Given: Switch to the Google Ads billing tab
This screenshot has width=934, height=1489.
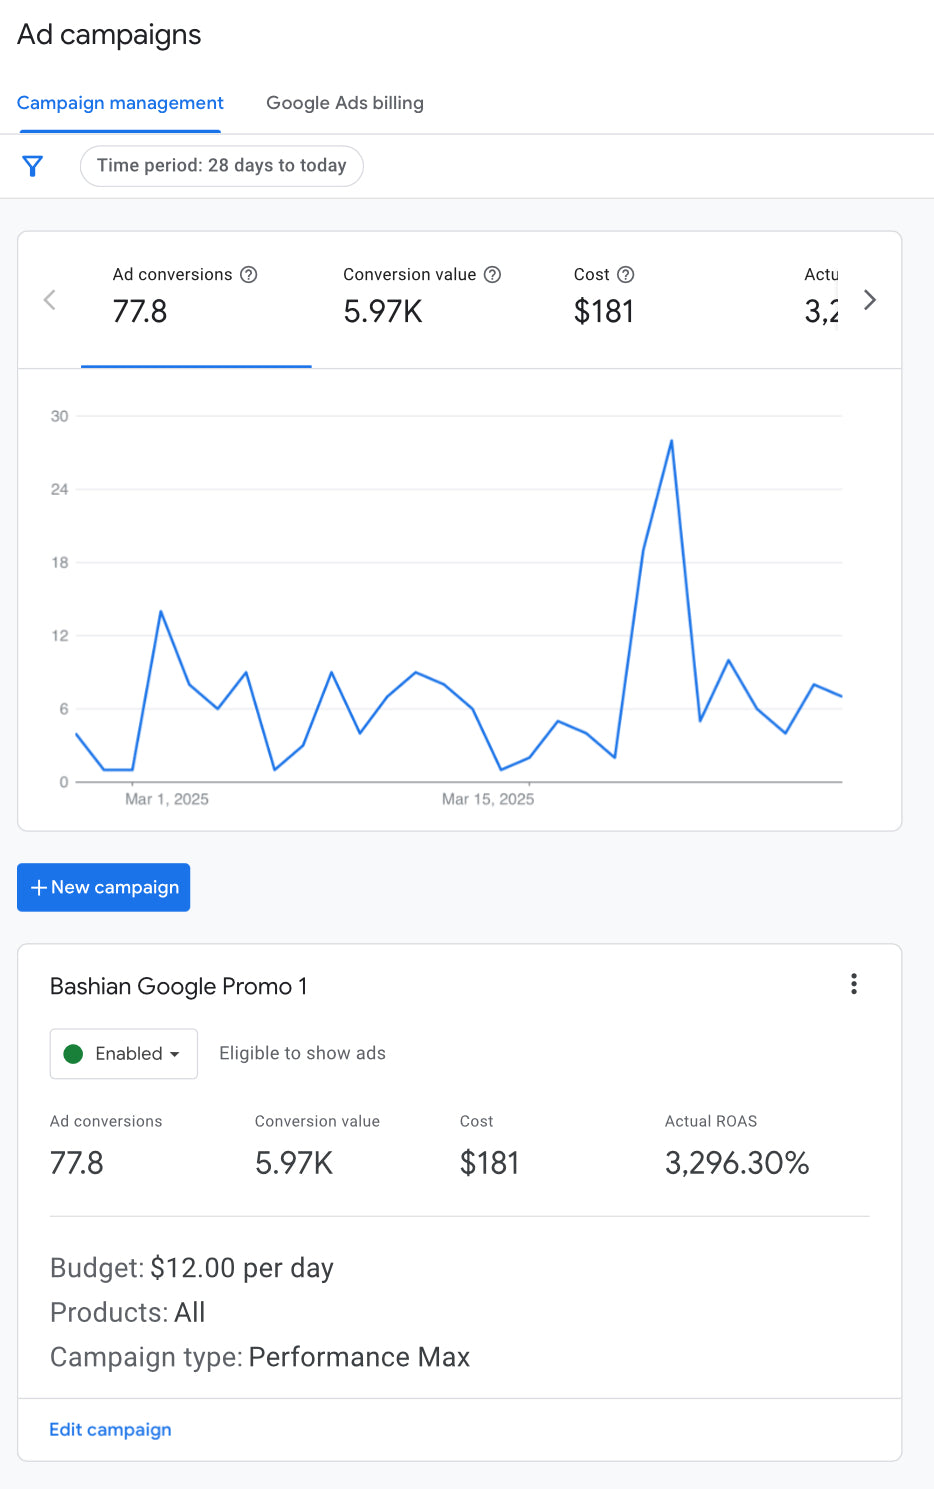Looking at the screenshot, I should (x=344, y=103).
